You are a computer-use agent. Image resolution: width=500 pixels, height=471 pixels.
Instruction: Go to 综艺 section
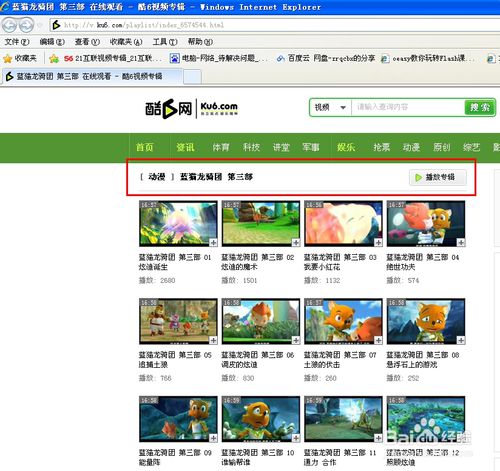pos(471,147)
